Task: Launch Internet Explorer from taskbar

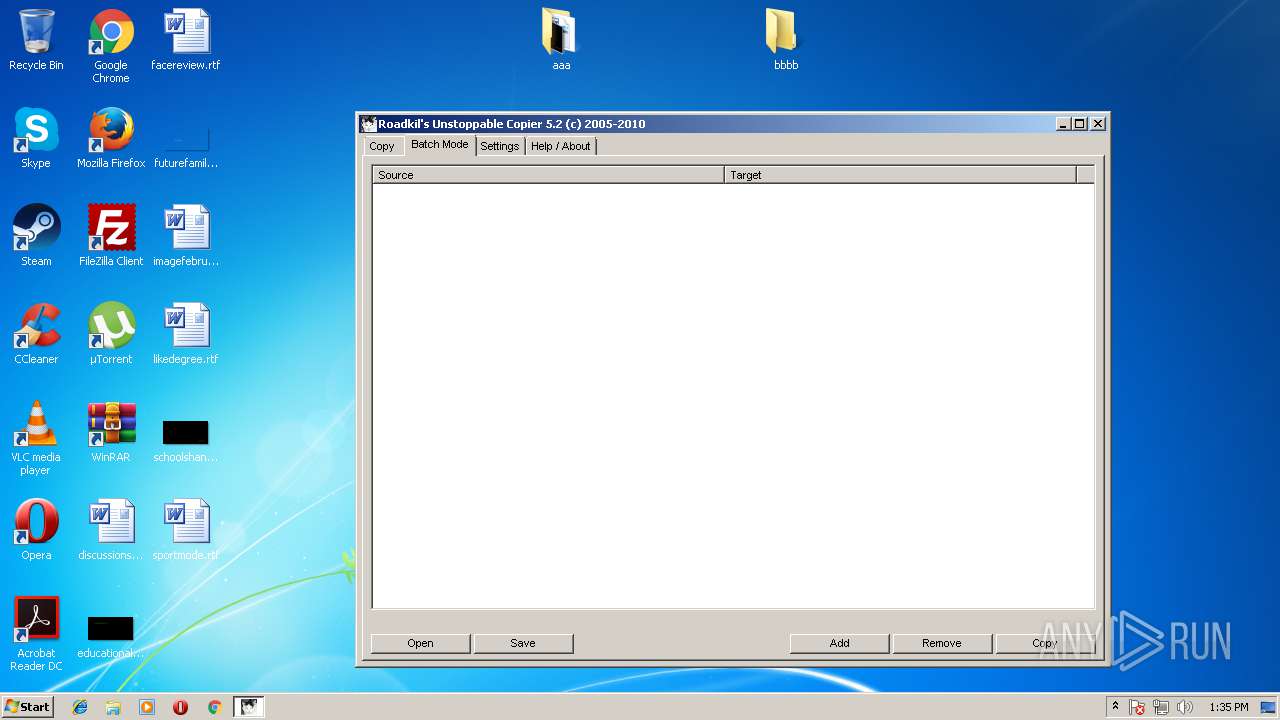Action: 80,707
